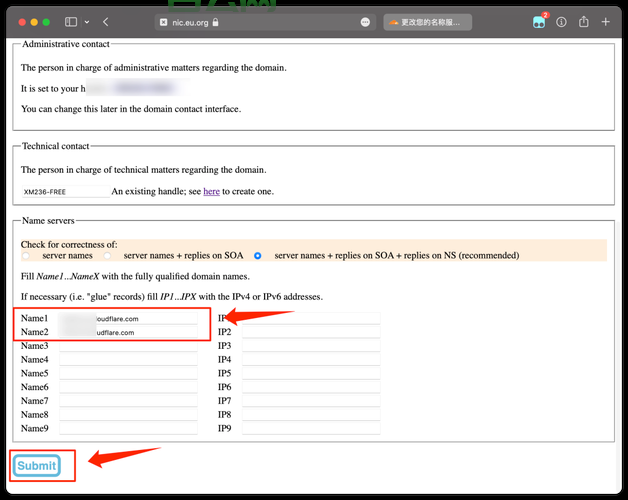Open a new tab with plus icon

[x=606, y=22]
